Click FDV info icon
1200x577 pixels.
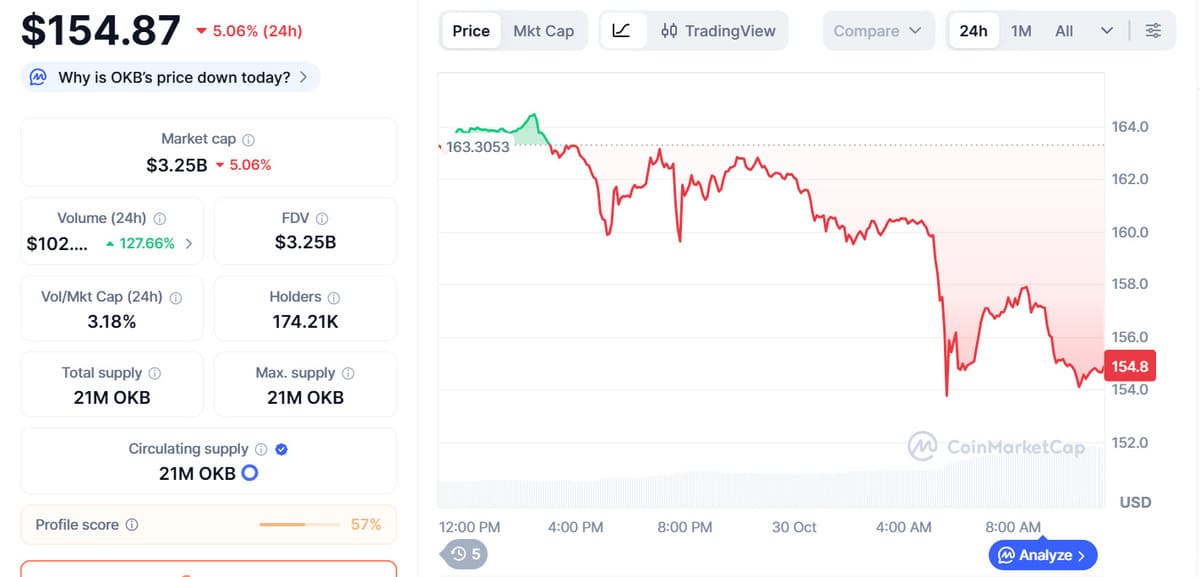[322, 219]
